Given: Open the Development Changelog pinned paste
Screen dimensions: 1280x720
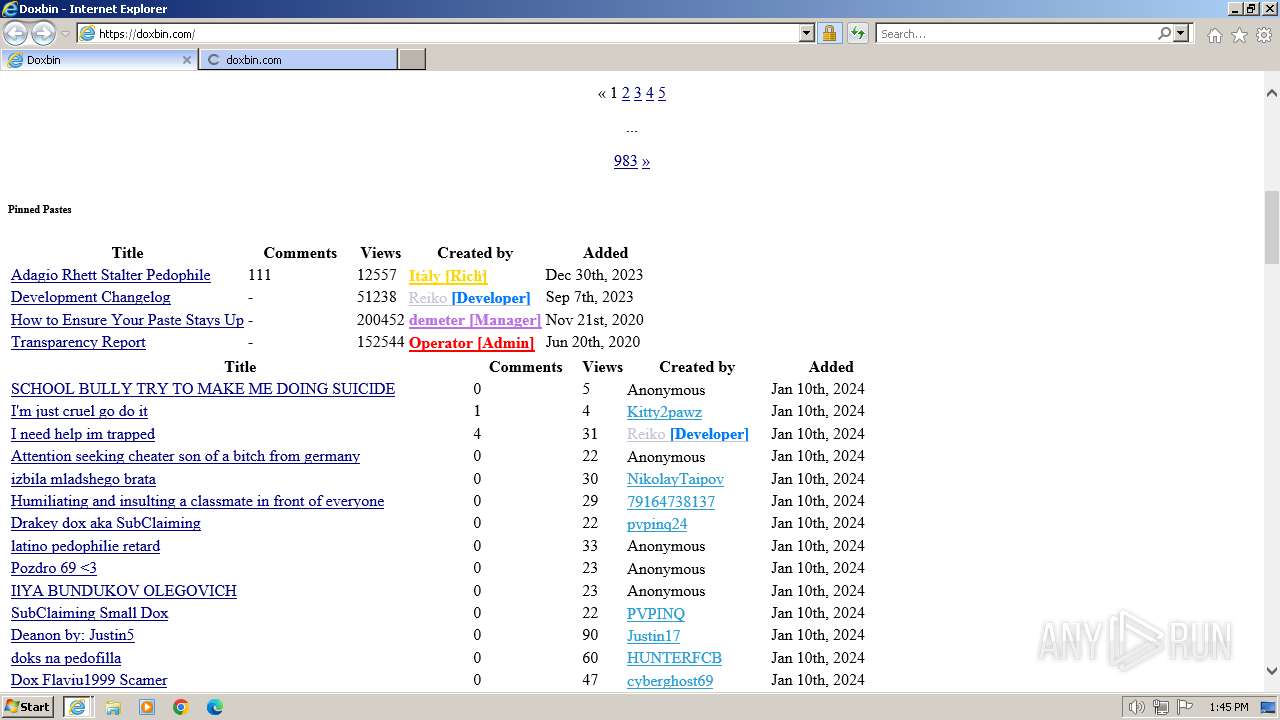Looking at the screenshot, I should pos(91,297).
